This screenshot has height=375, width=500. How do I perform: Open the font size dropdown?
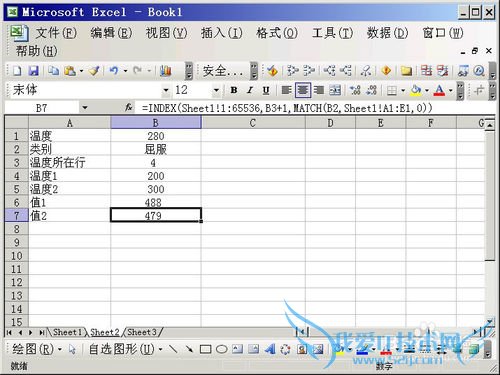pyautogui.click(x=216, y=90)
